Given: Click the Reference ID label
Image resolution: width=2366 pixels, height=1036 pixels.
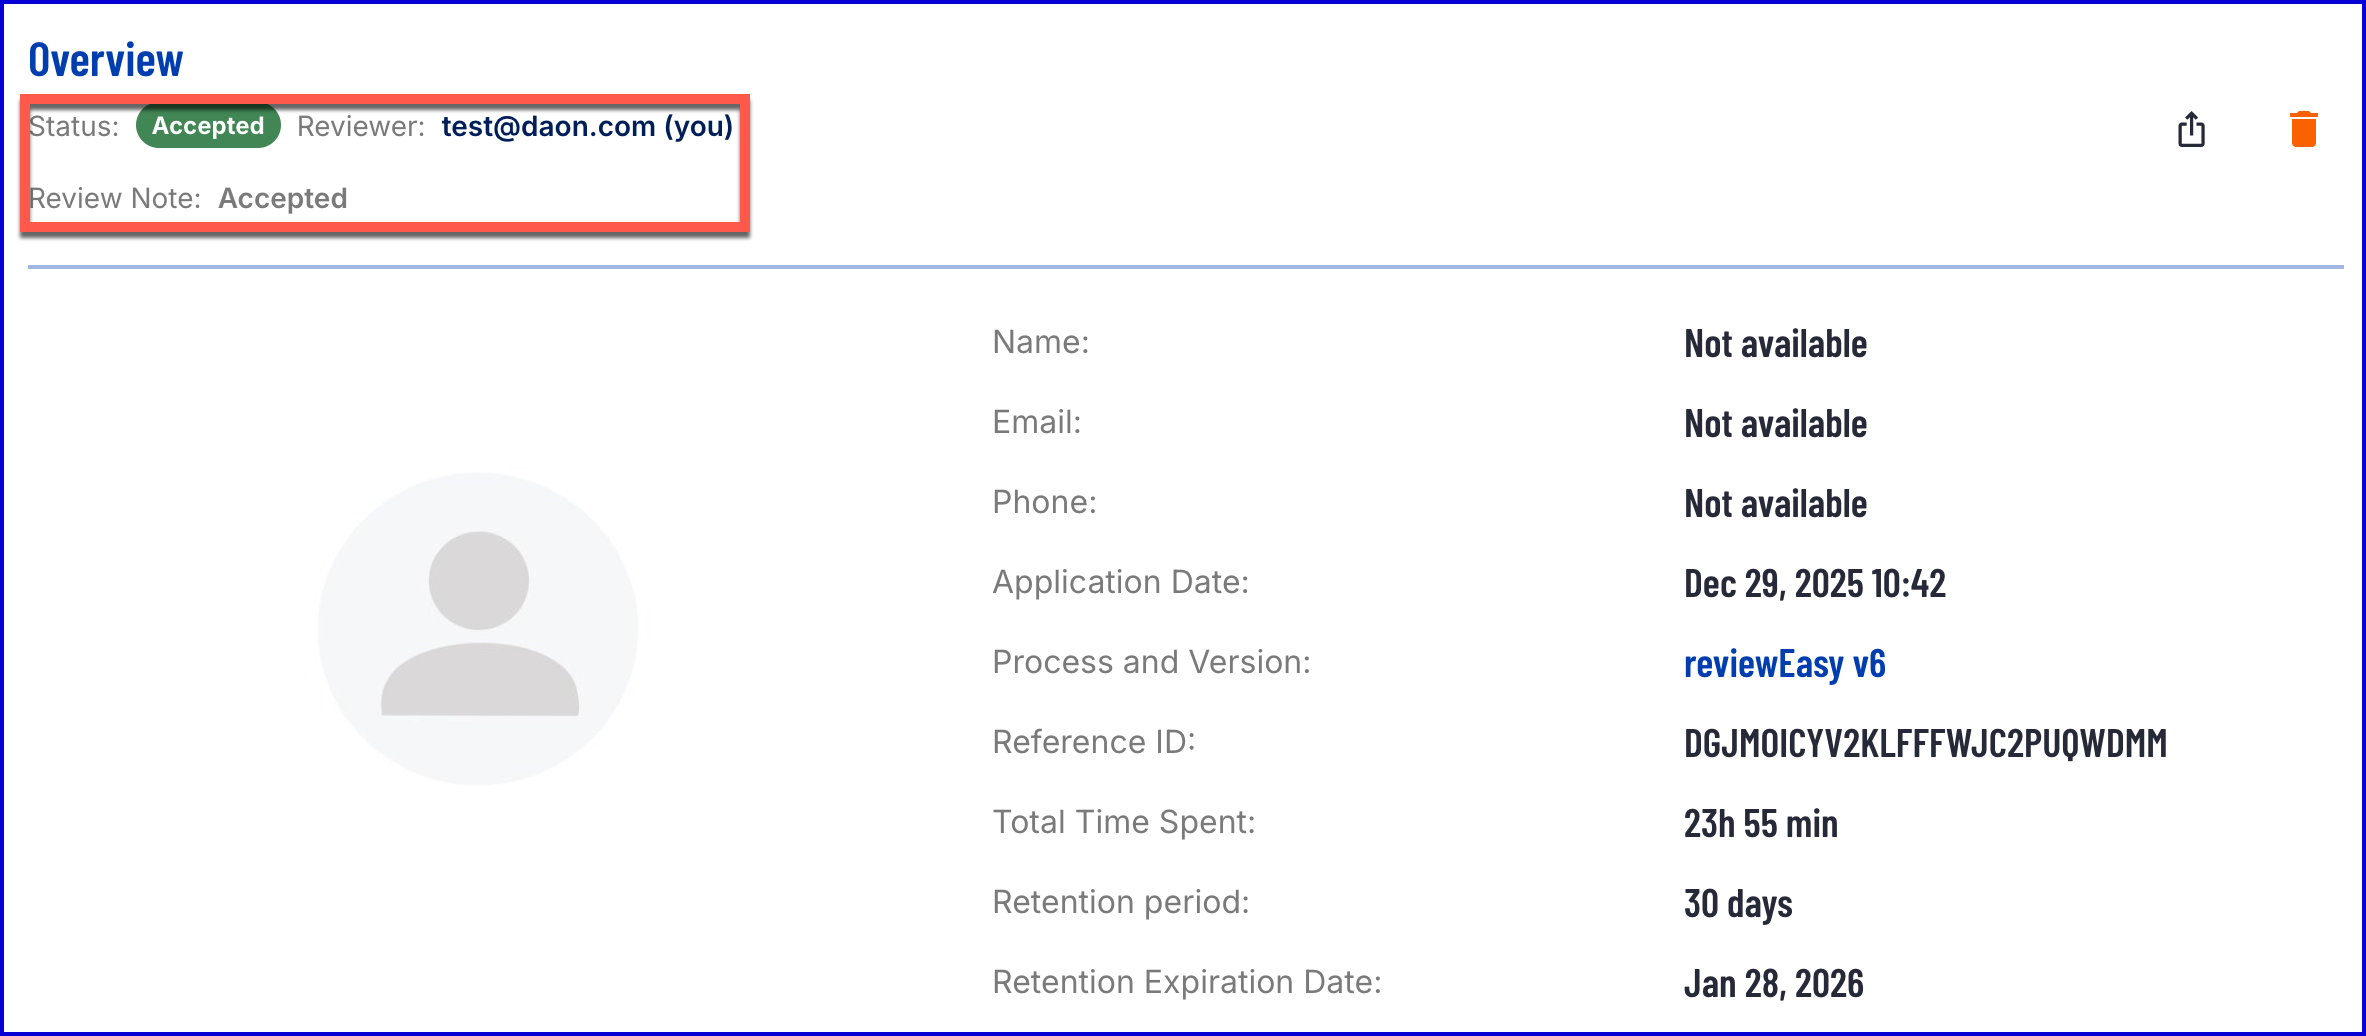Looking at the screenshot, I should [x=1093, y=742].
